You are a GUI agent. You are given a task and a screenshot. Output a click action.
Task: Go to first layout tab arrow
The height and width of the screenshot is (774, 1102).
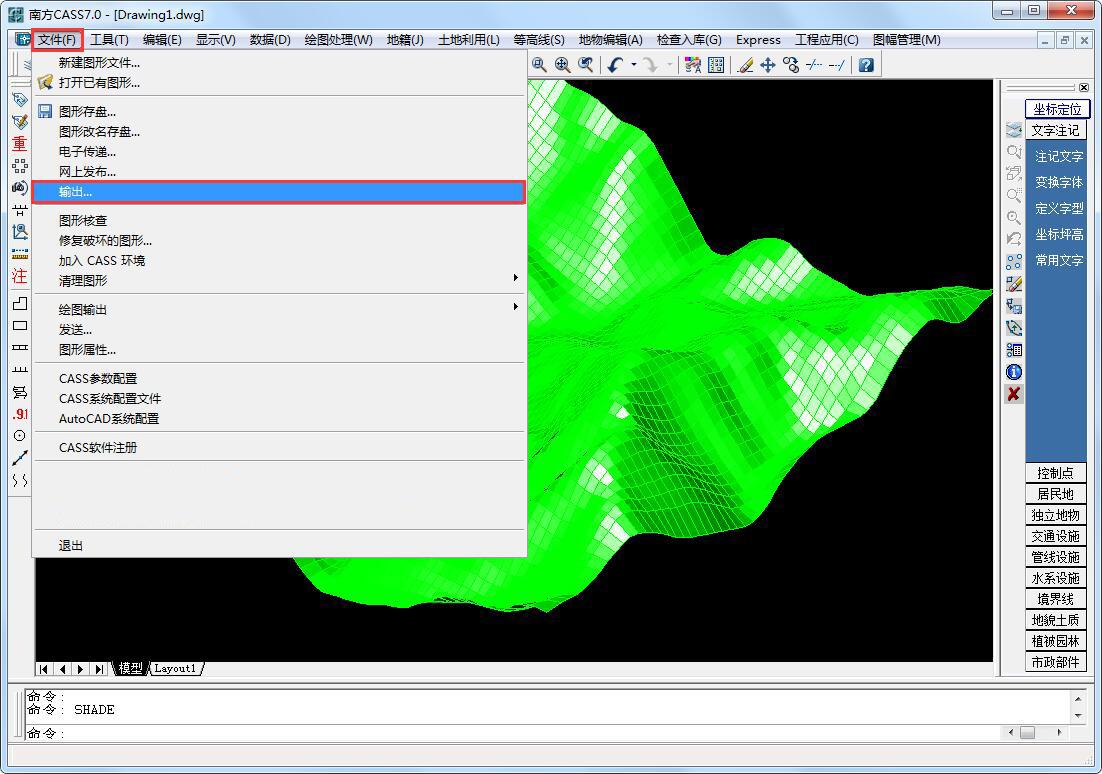point(44,669)
